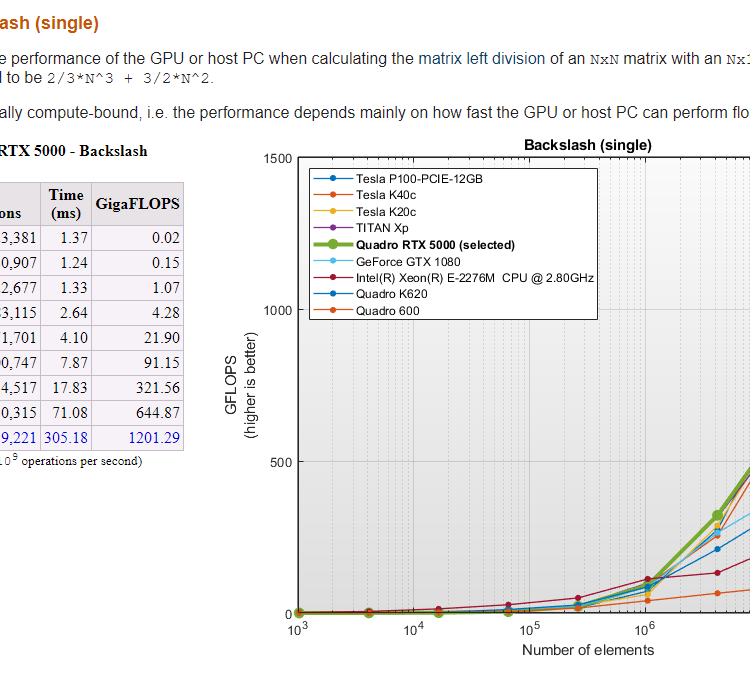Click the Tesla K20c legend label
Screen dimensions: 750x684
tap(385, 212)
